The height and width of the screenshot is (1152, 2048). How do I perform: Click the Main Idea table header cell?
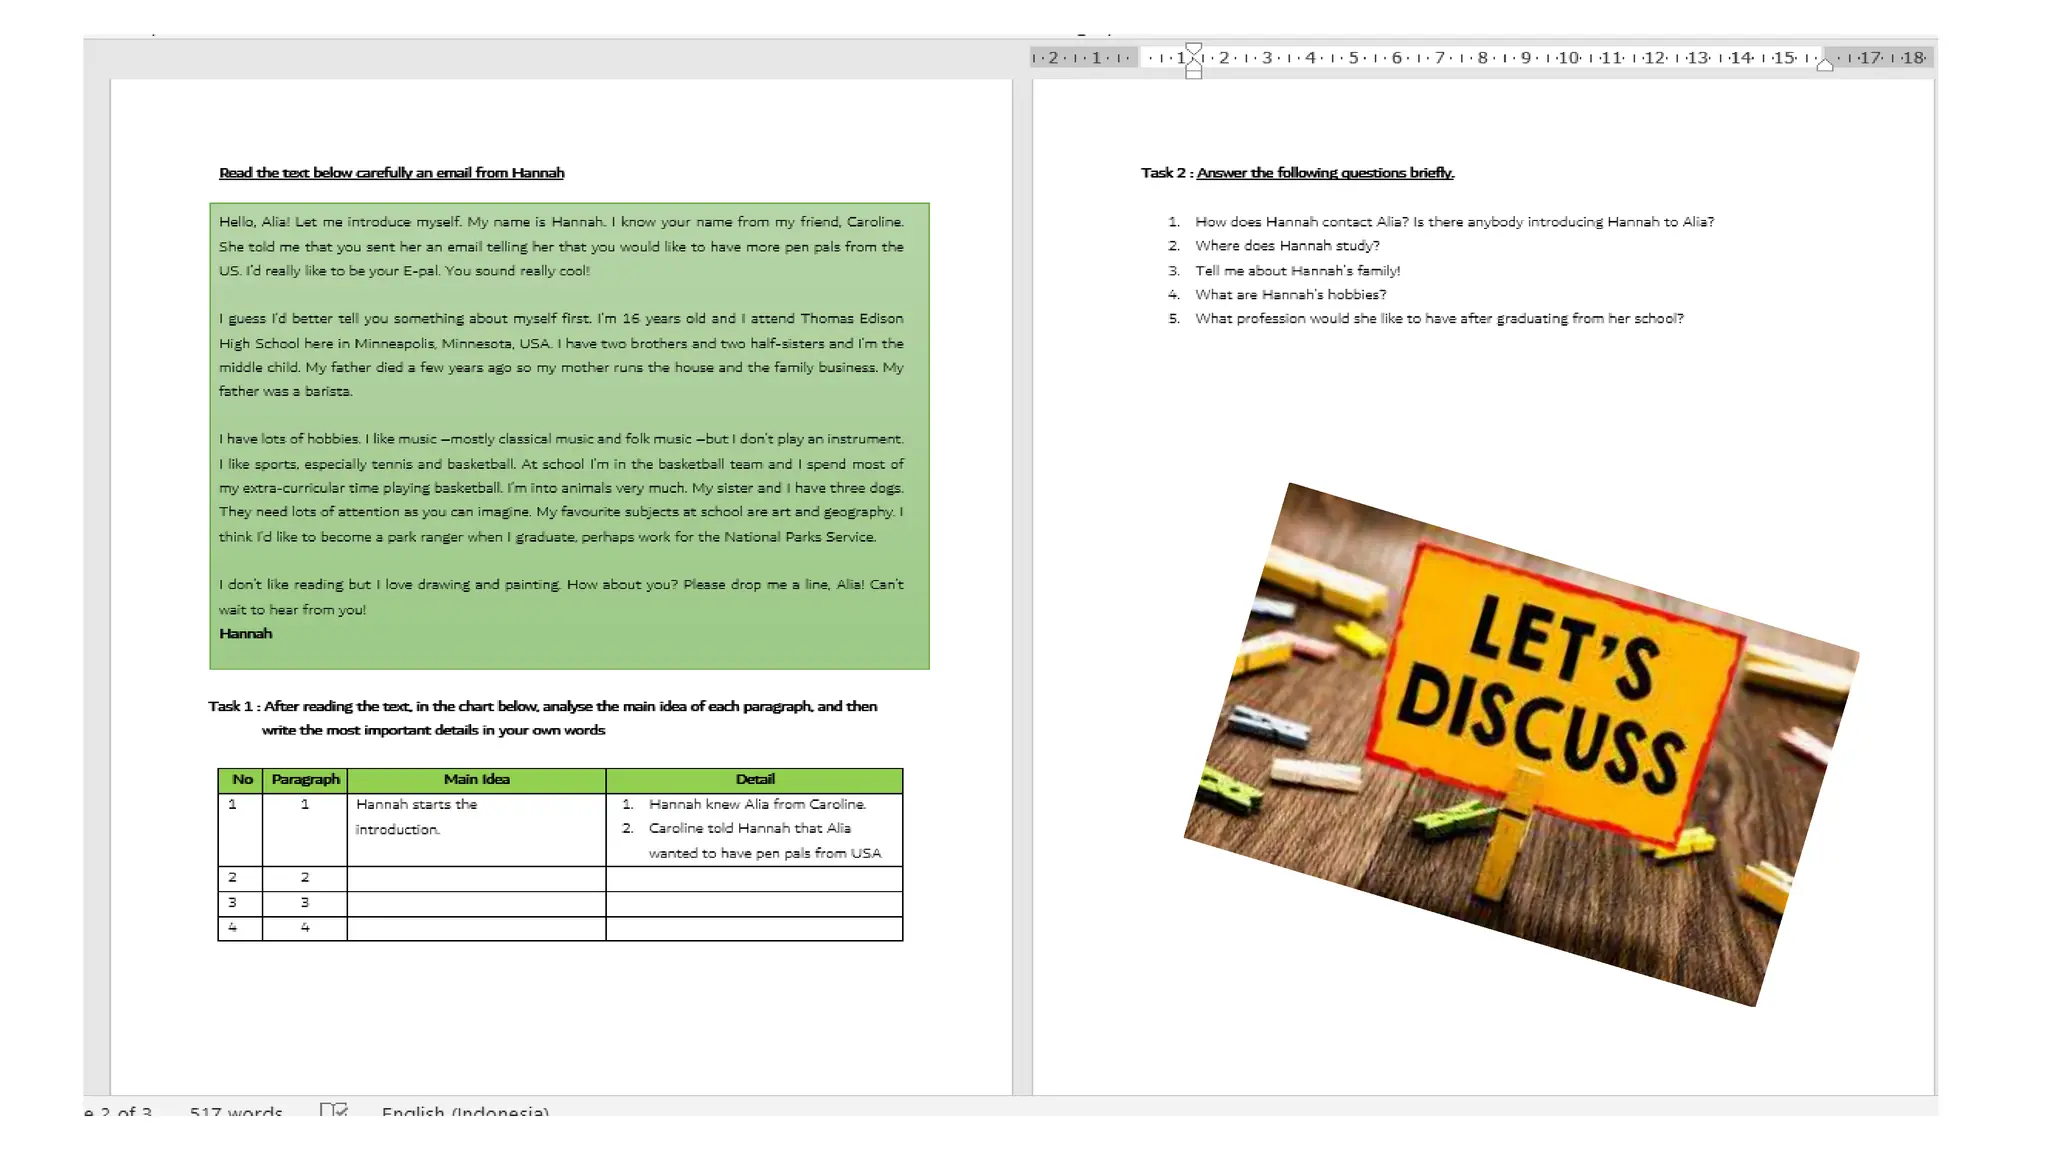coord(476,780)
